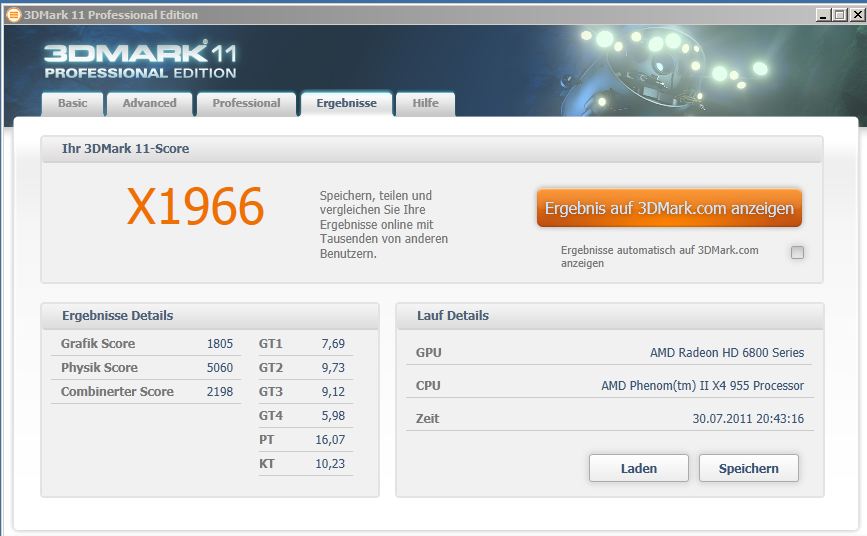Select the Ergebnisse tab
Viewport: 867px width, 536px height.
[x=346, y=103]
